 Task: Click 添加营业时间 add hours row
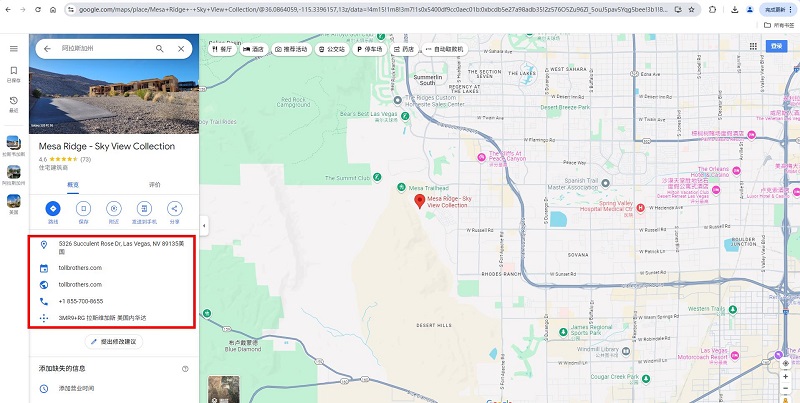pyautogui.click(x=114, y=389)
